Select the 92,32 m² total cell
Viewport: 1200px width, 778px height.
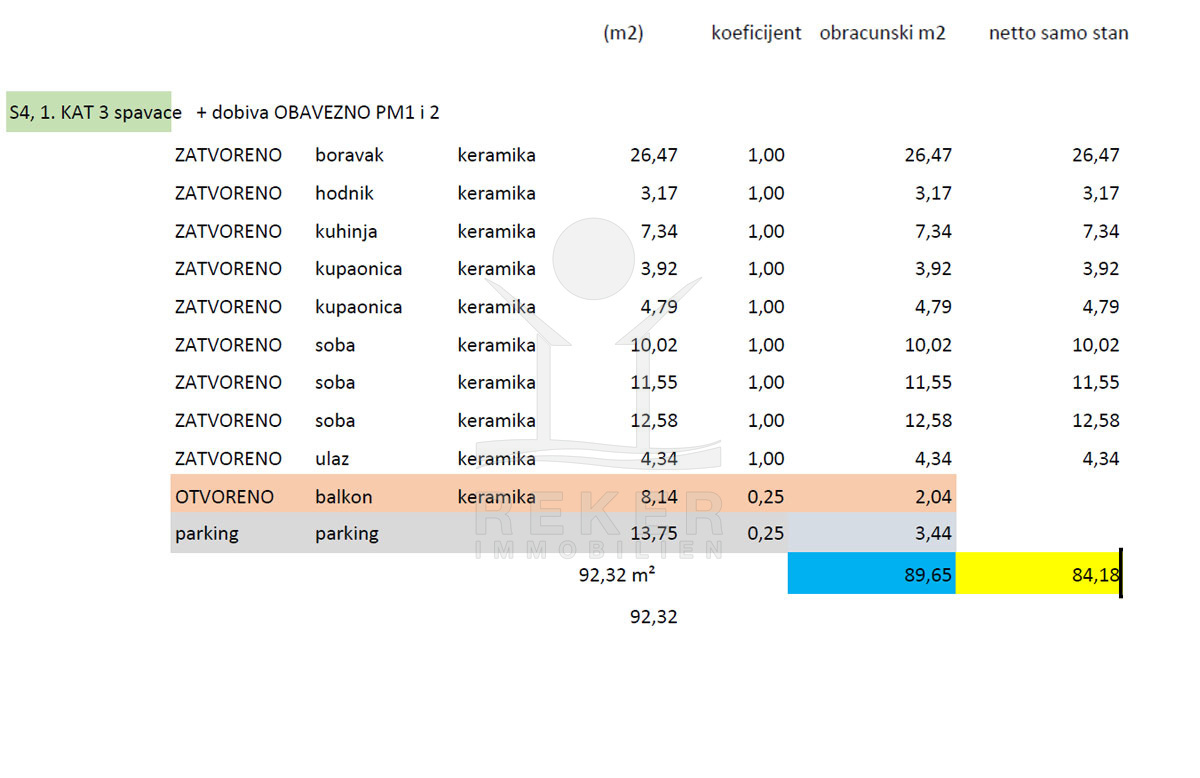(x=616, y=575)
